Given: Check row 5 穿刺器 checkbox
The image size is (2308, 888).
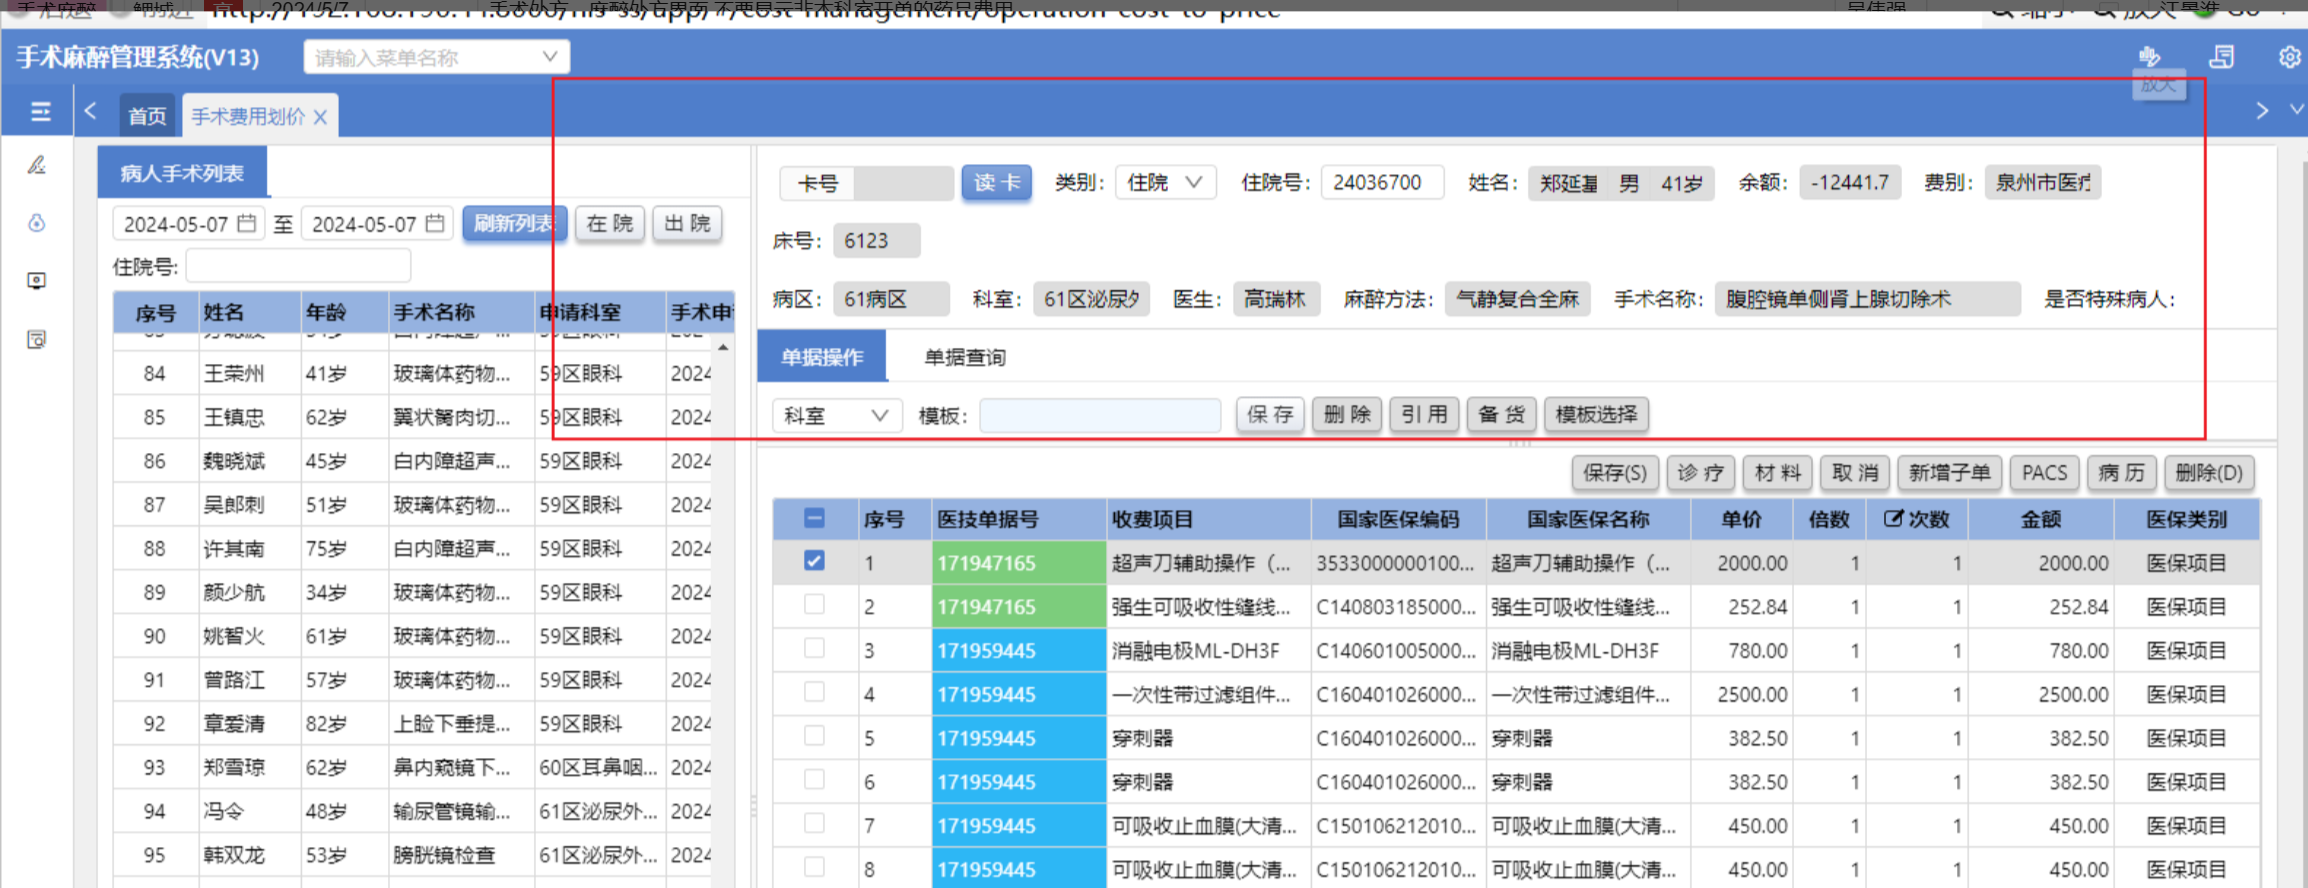Looking at the screenshot, I should point(814,736).
